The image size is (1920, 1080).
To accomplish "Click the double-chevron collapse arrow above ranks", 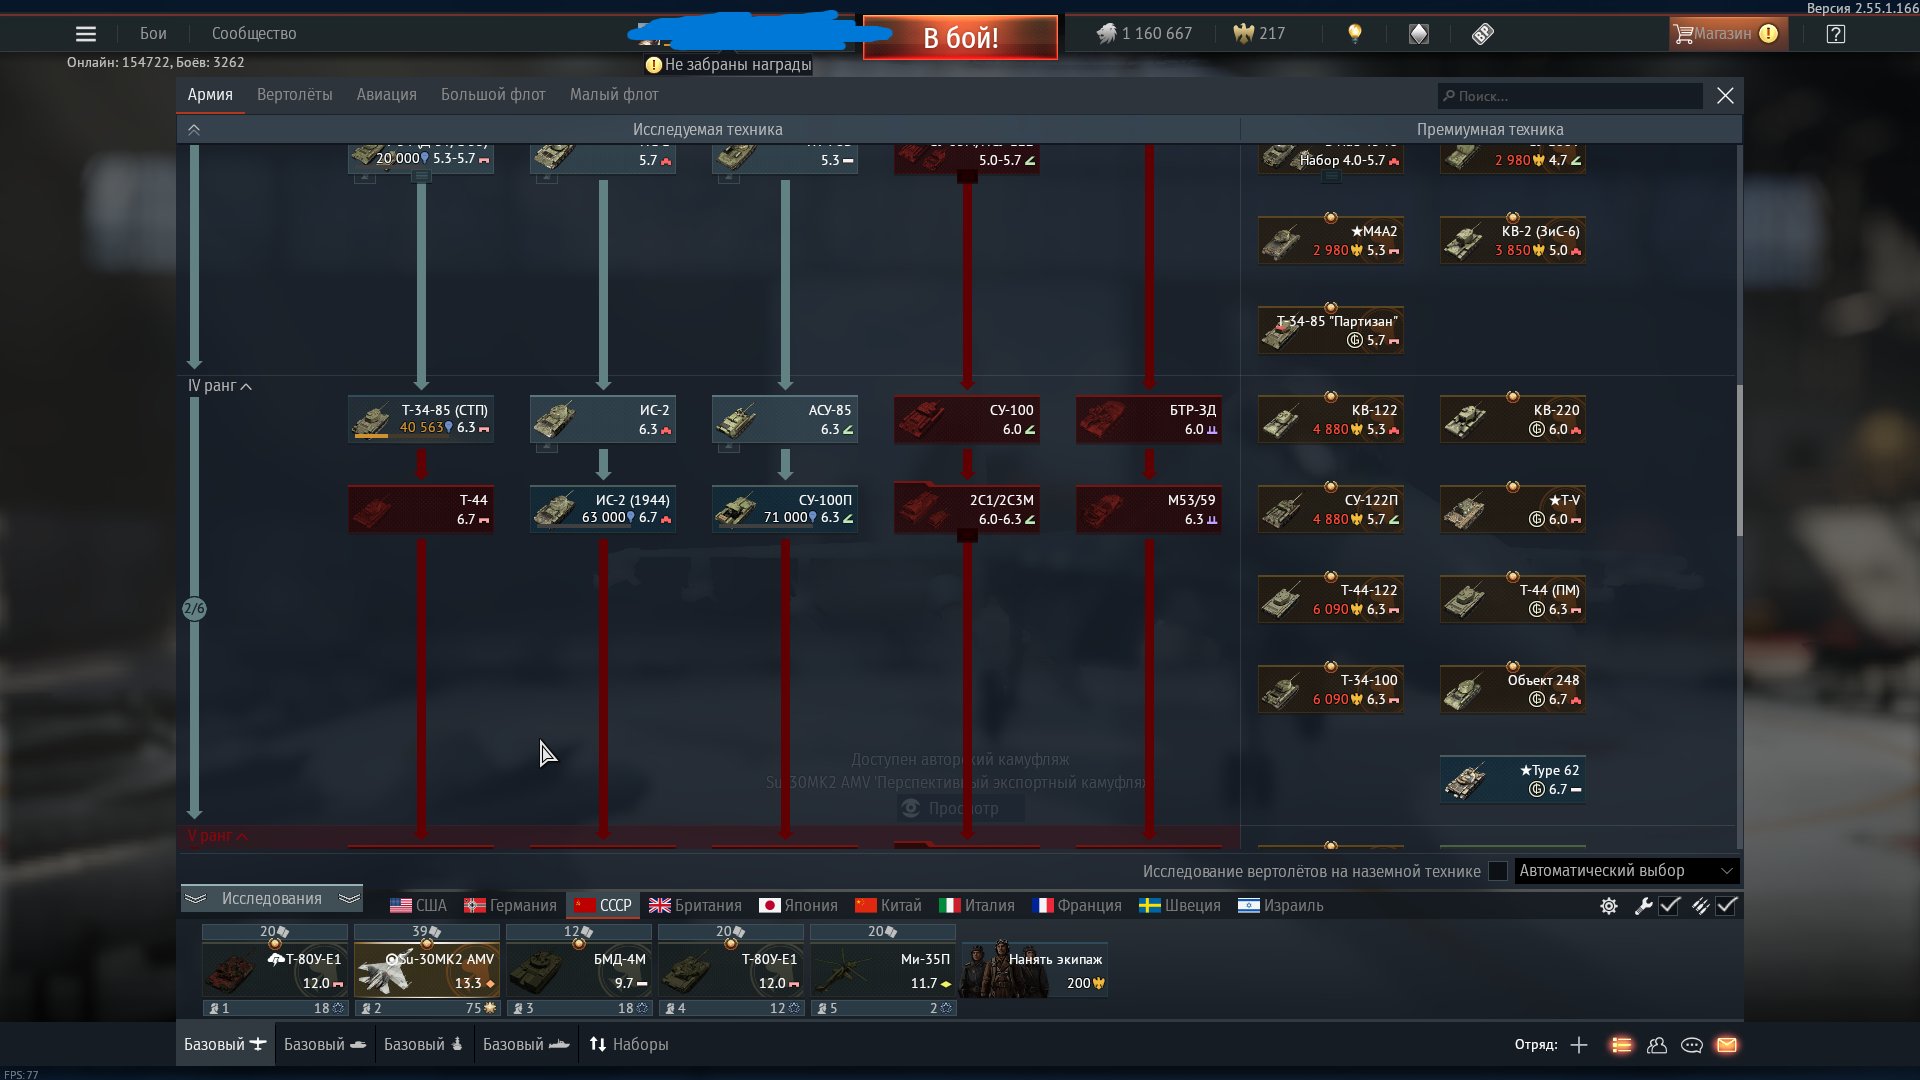I will [x=194, y=130].
